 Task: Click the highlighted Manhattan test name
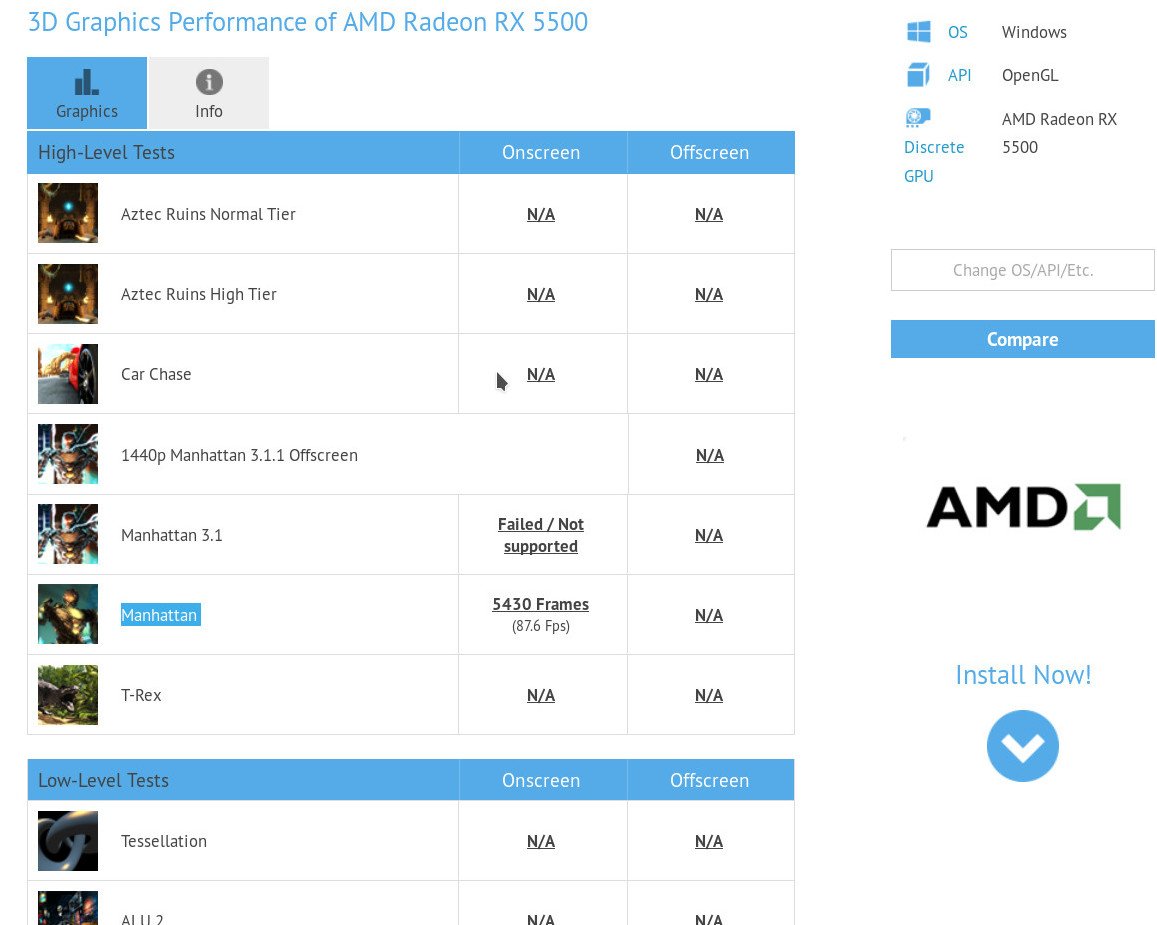pos(160,615)
